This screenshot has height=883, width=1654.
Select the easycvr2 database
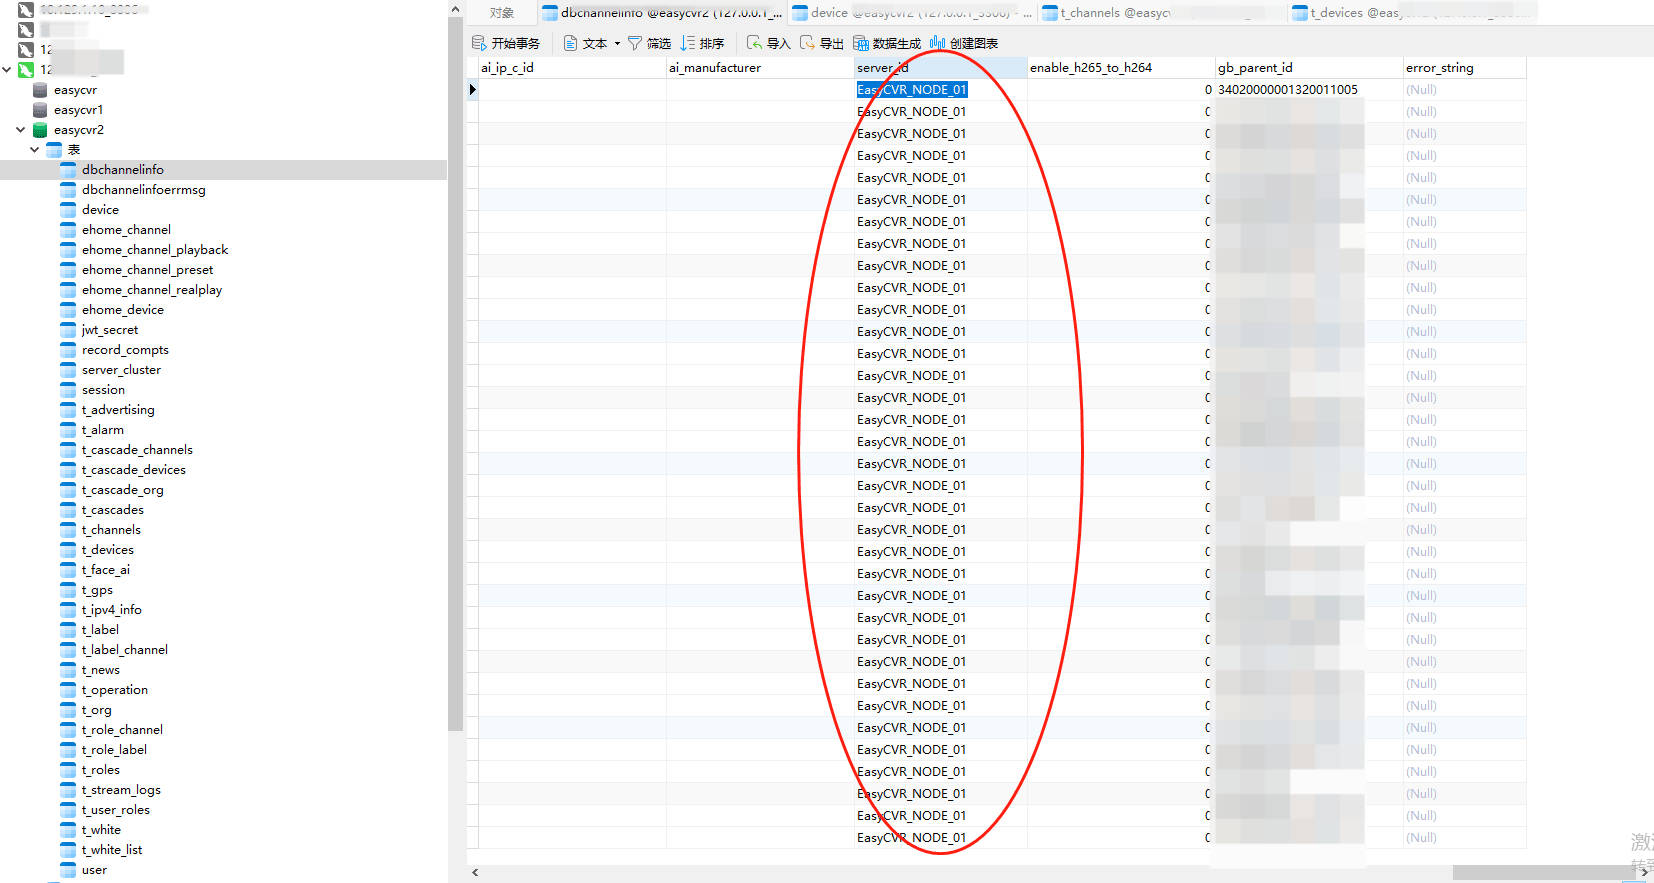[x=79, y=130]
